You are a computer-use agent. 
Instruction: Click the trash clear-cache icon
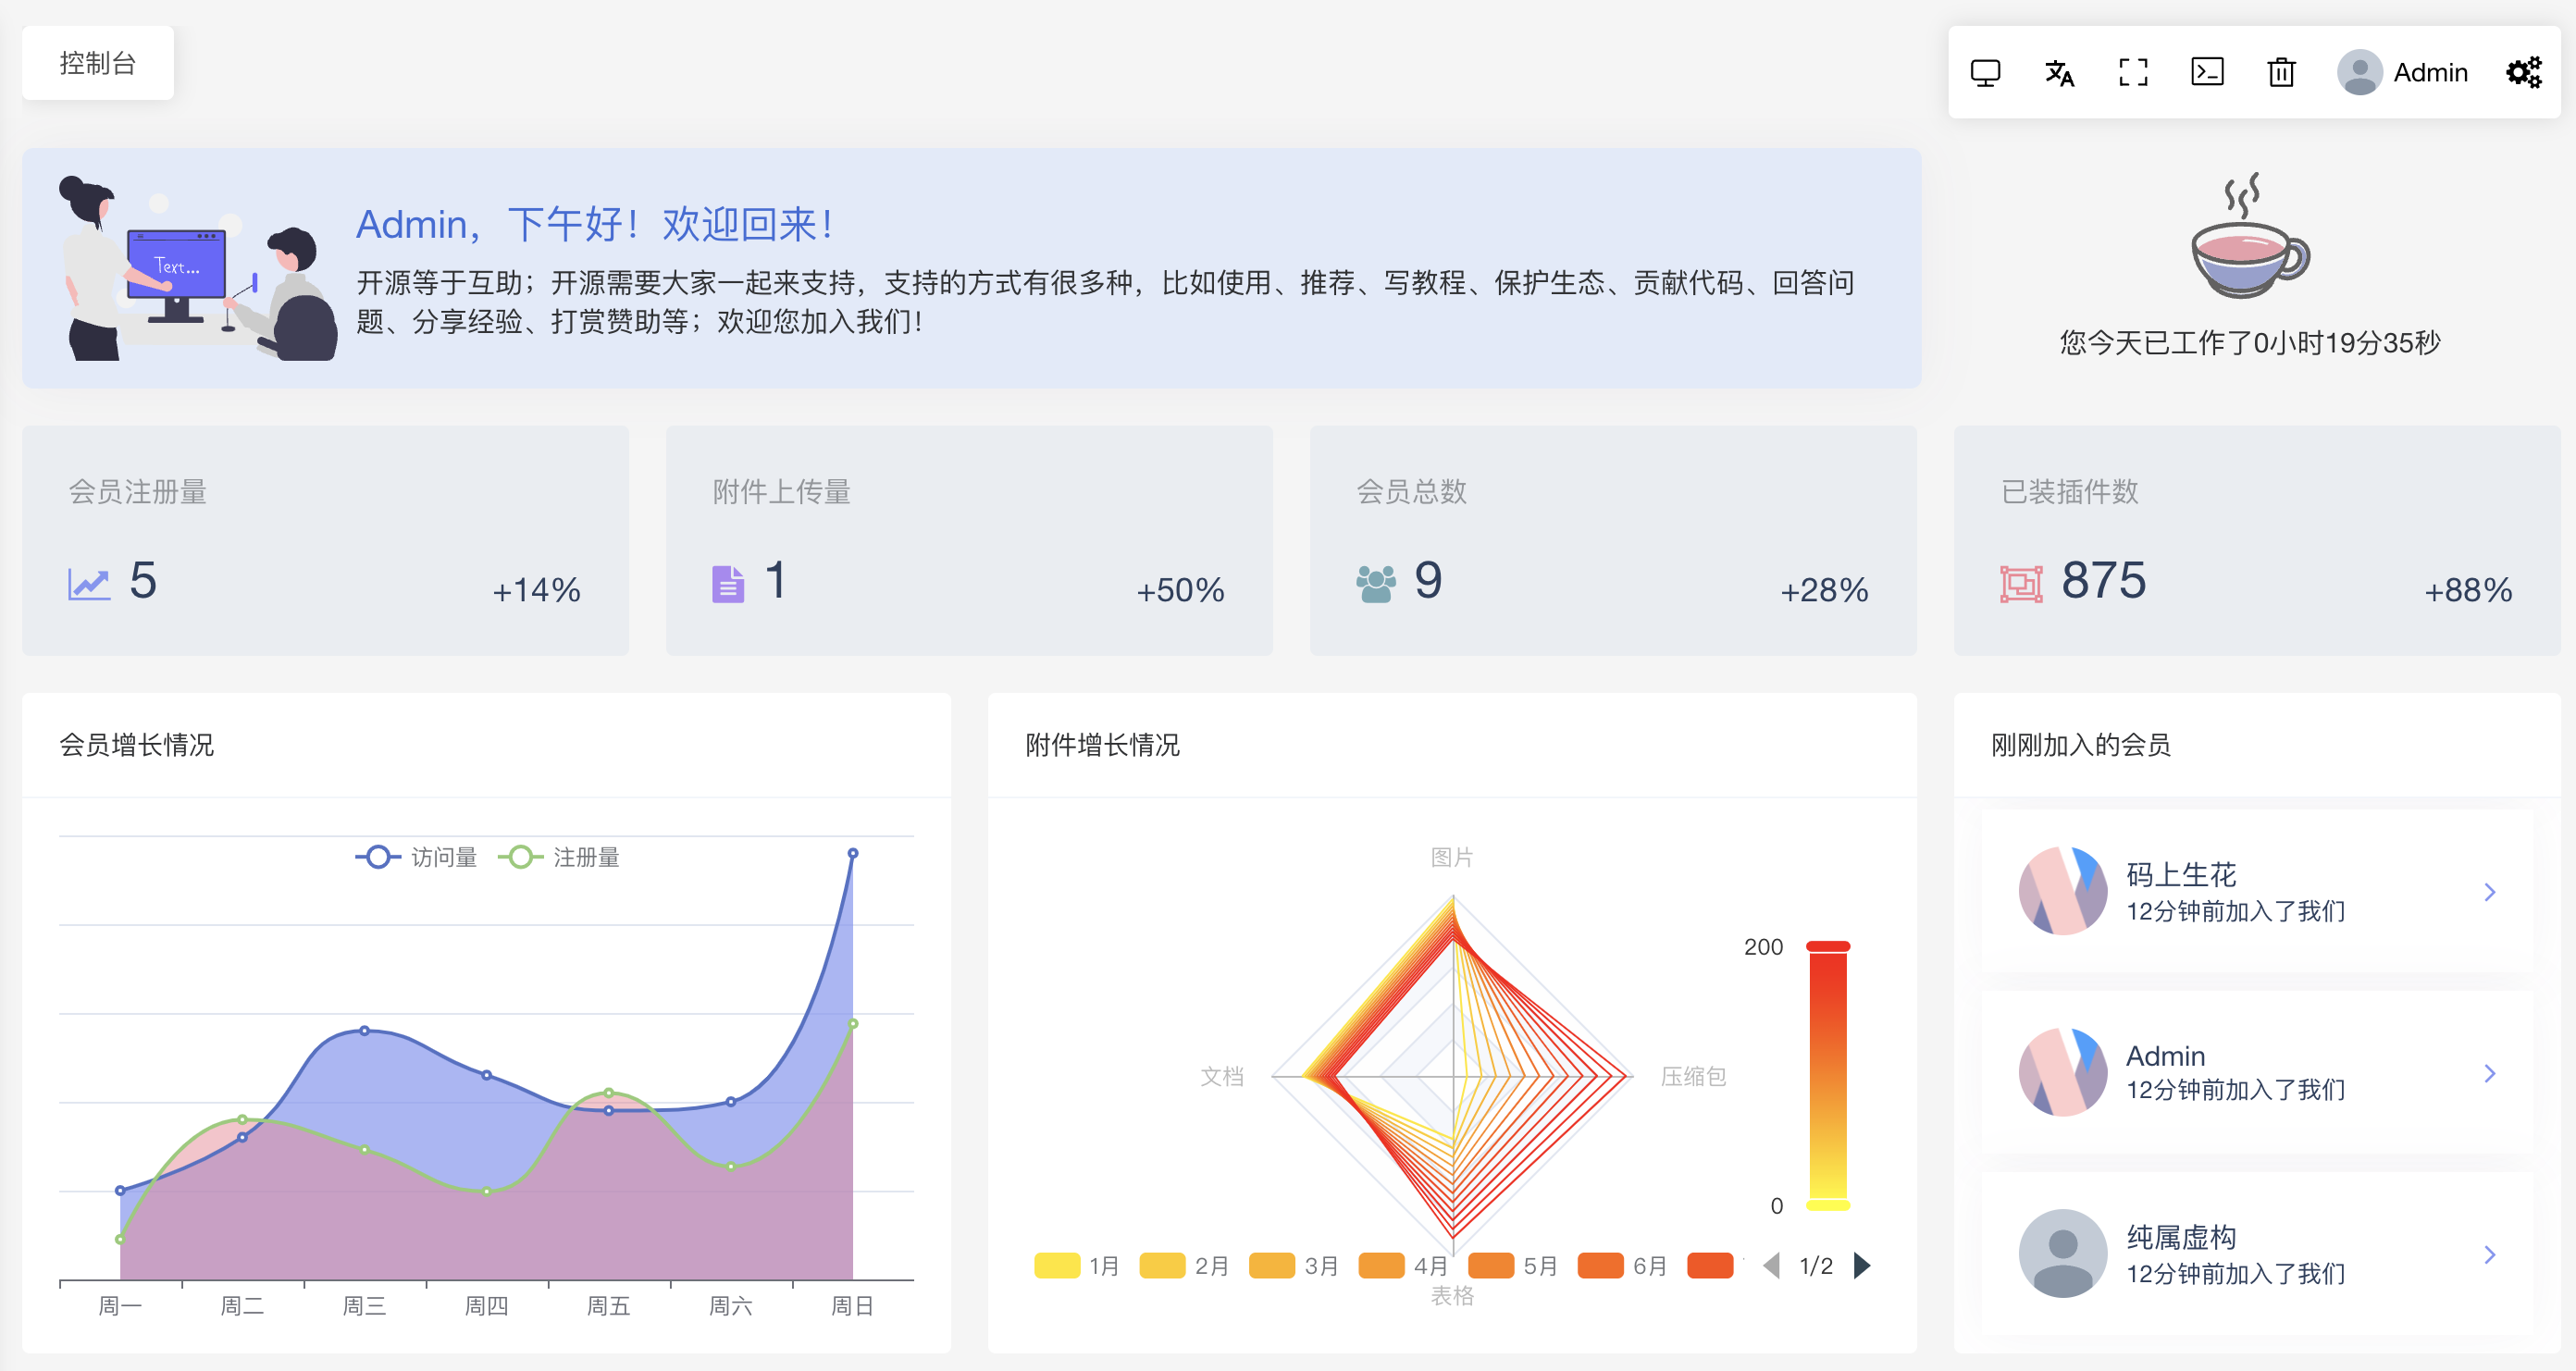2281,73
